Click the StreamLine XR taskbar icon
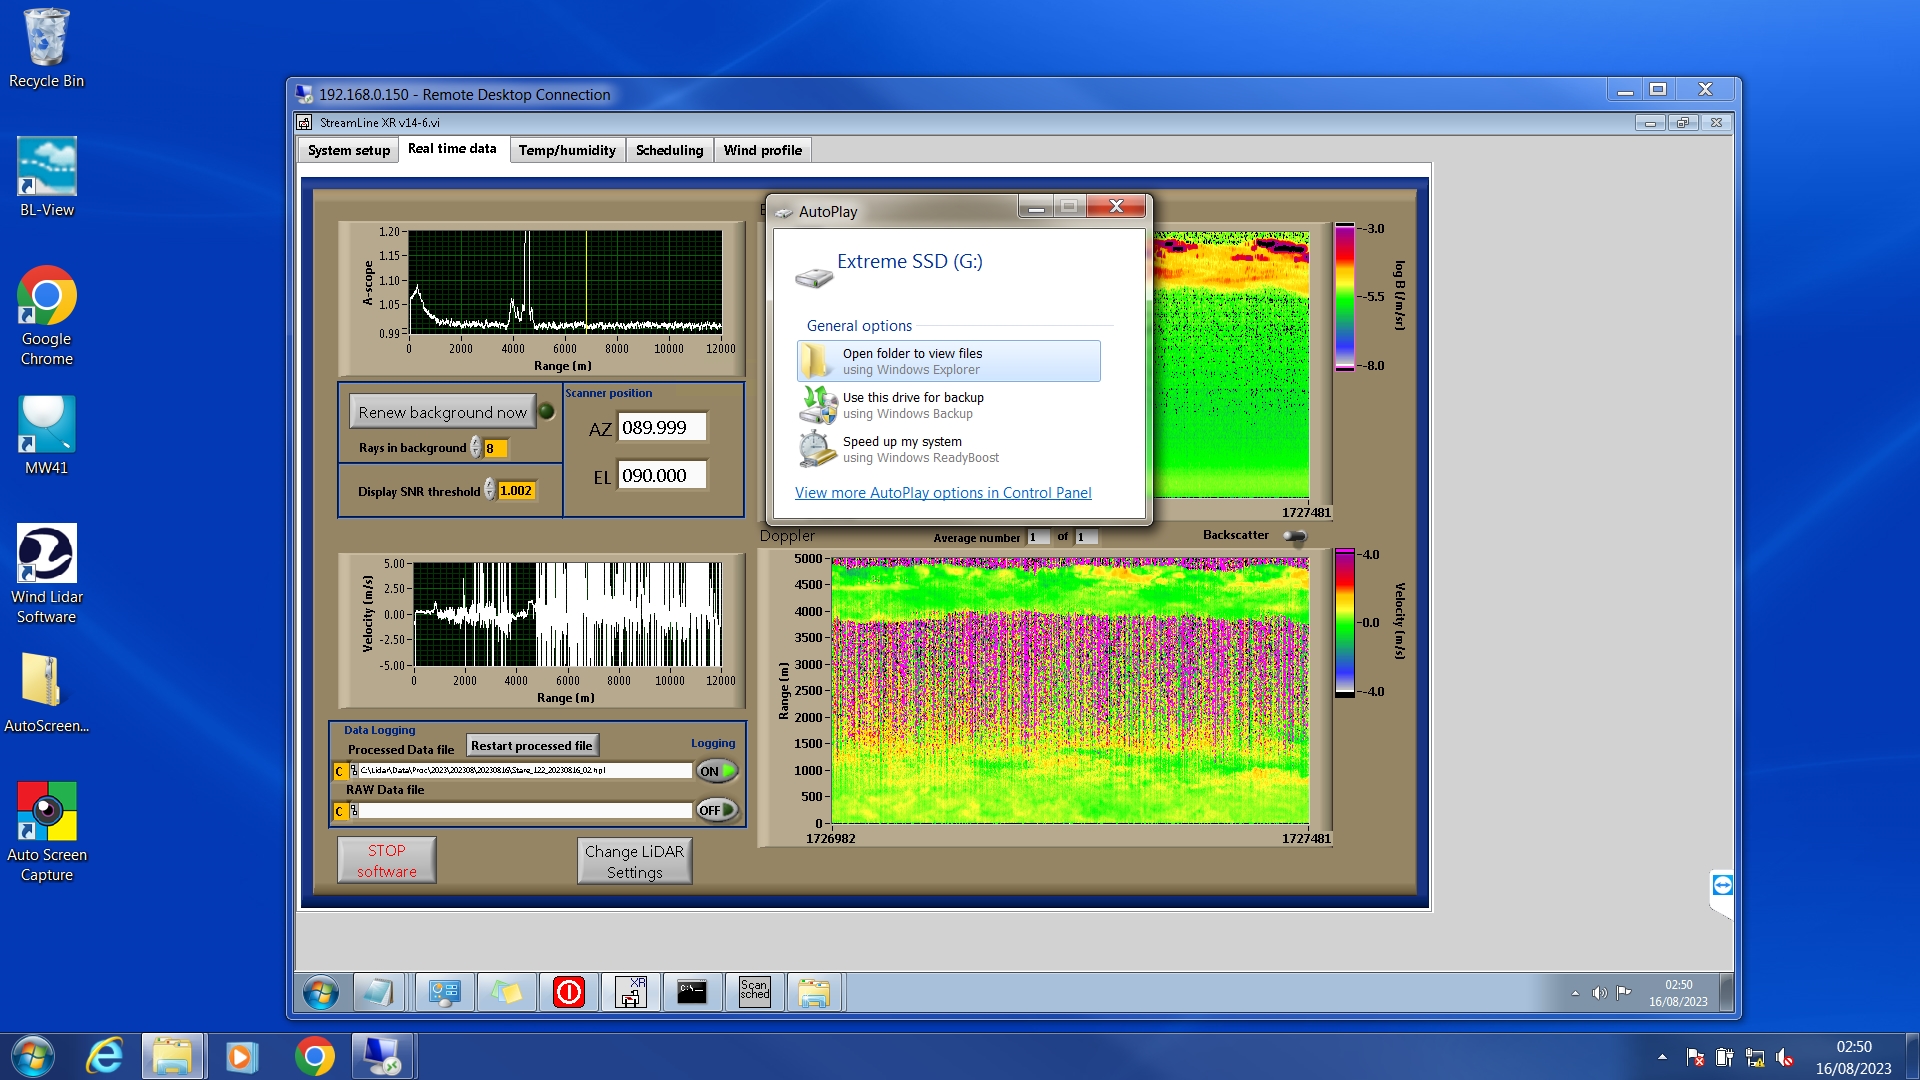The height and width of the screenshot is (1080, 1920). point(631,992)
